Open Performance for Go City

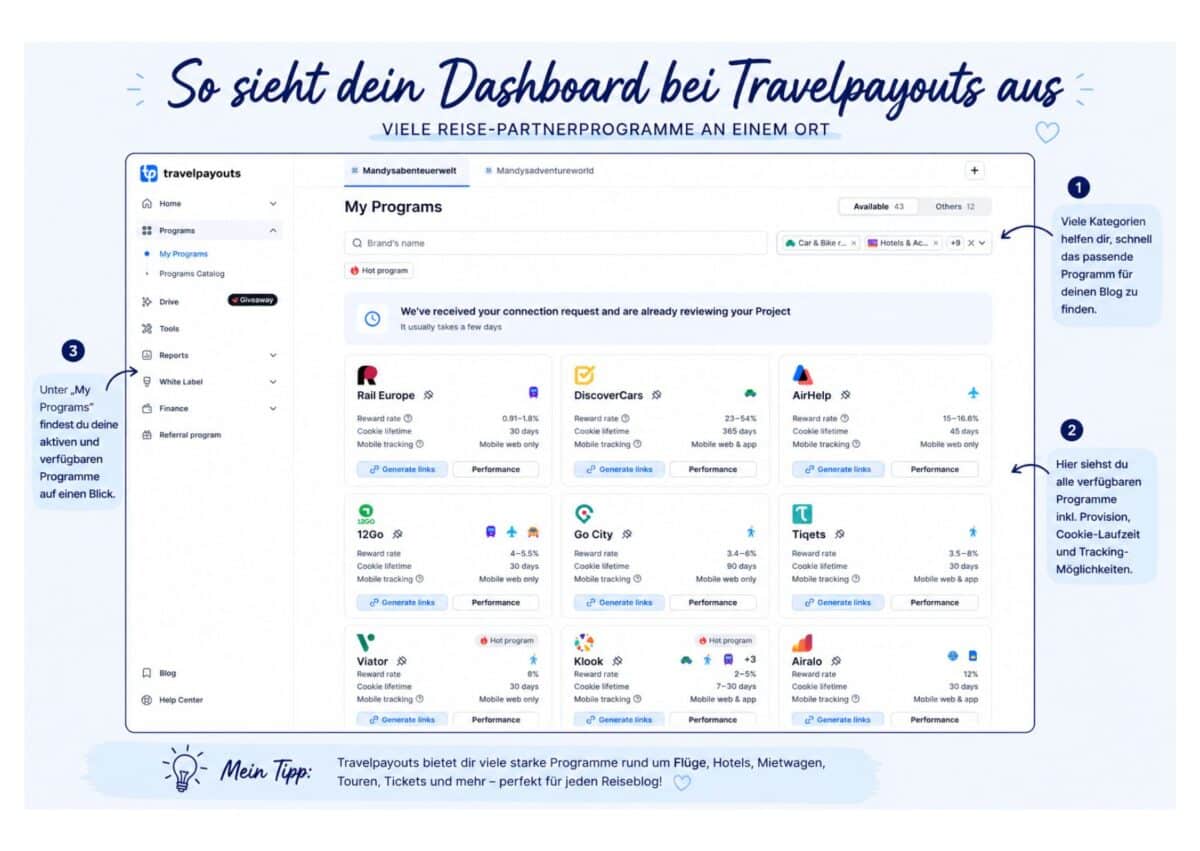(713, 603)
